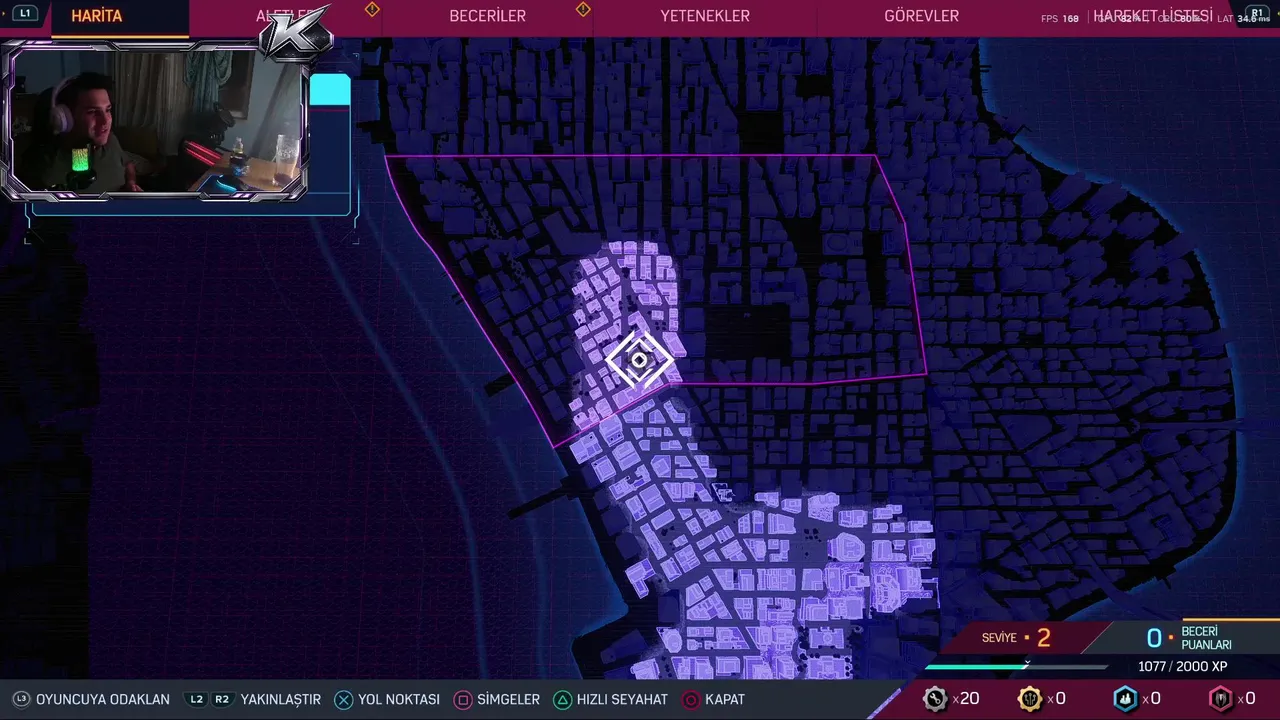Click the FPS 168 readout
This screenshot has width=1280, height=720.
(1060, 19)
